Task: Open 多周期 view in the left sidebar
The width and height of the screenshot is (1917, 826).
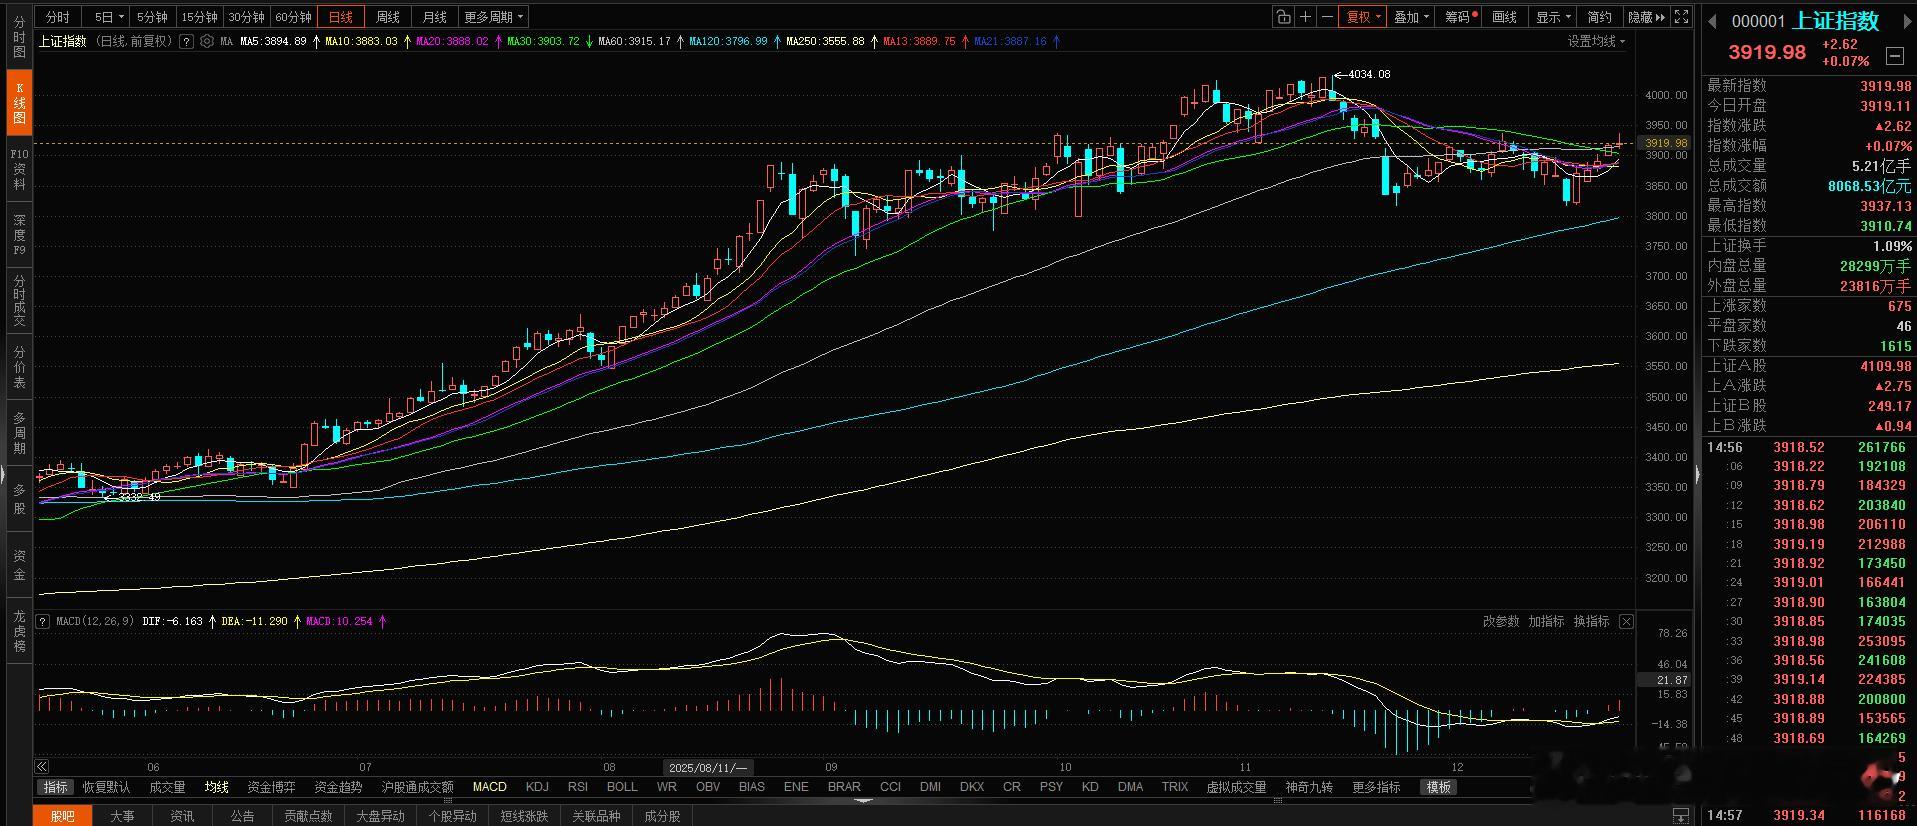Action: [x=19, y=432]
